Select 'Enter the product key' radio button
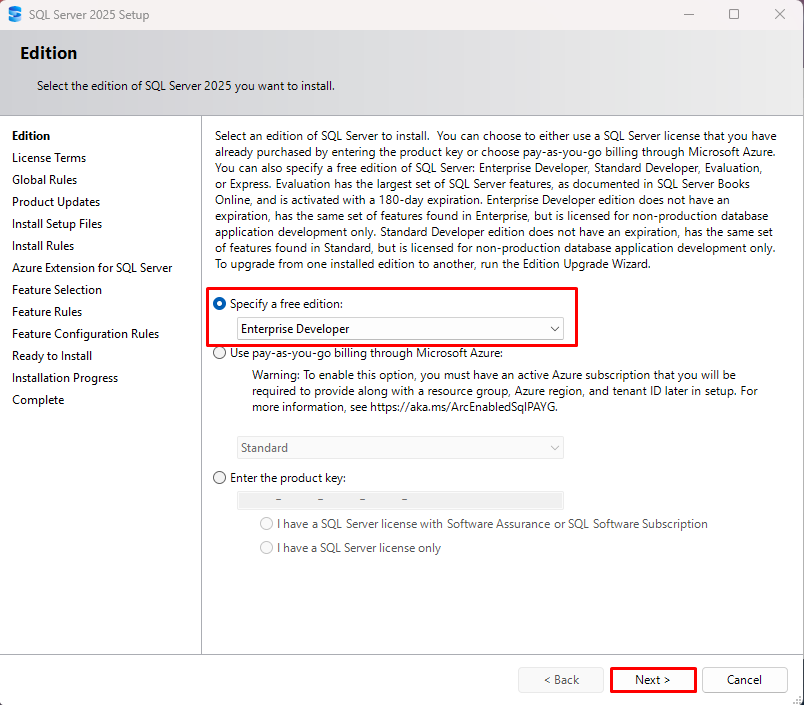 (219, 478)
